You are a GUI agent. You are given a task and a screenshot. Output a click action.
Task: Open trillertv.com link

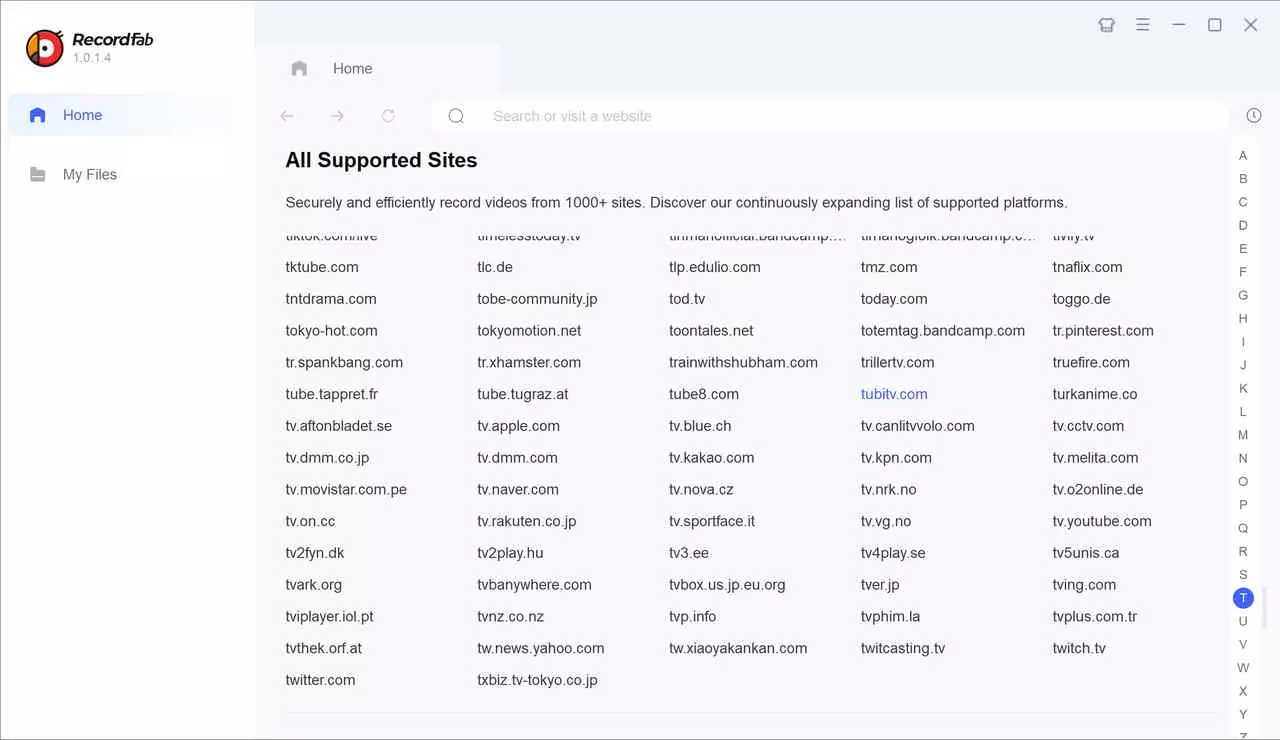[897, 363]
